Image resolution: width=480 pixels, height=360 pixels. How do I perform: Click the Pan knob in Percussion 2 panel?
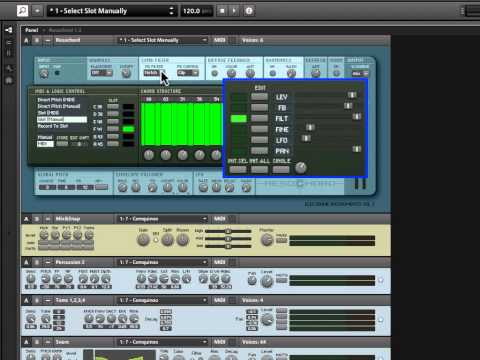tap(252, 281)
